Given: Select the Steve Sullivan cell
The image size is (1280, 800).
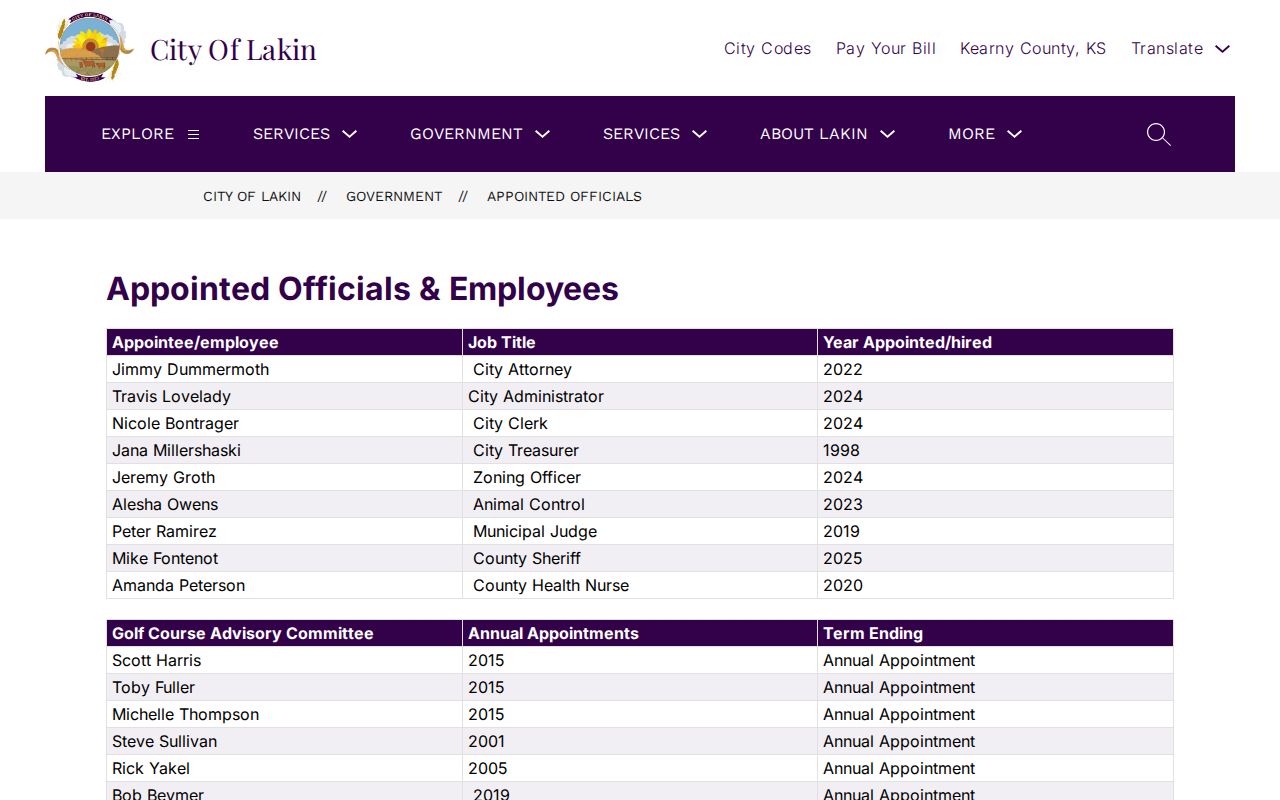Looking at the screenshot, I should tap(284, 741).
